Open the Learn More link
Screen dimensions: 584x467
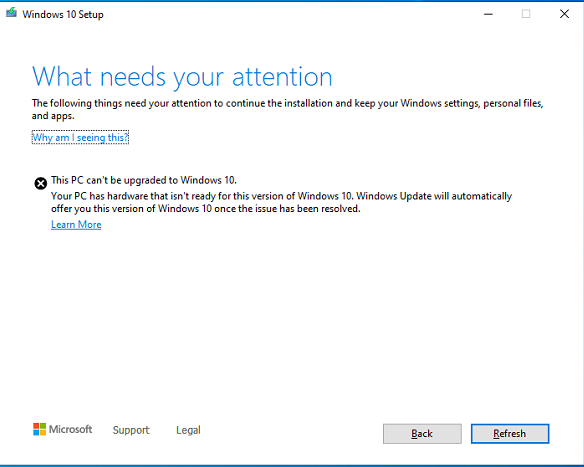[76, 225]
